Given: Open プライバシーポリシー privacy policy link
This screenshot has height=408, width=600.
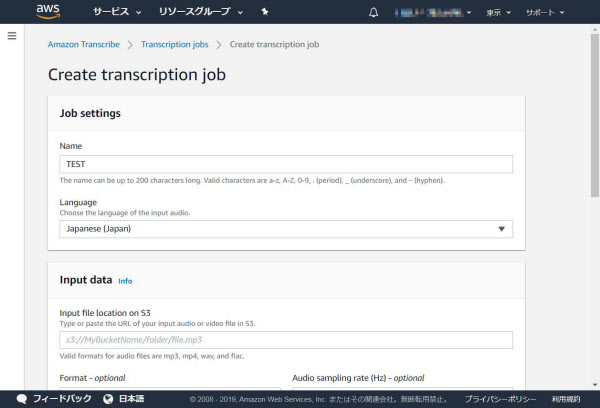Looking at the screenshot, I should 501,399.
